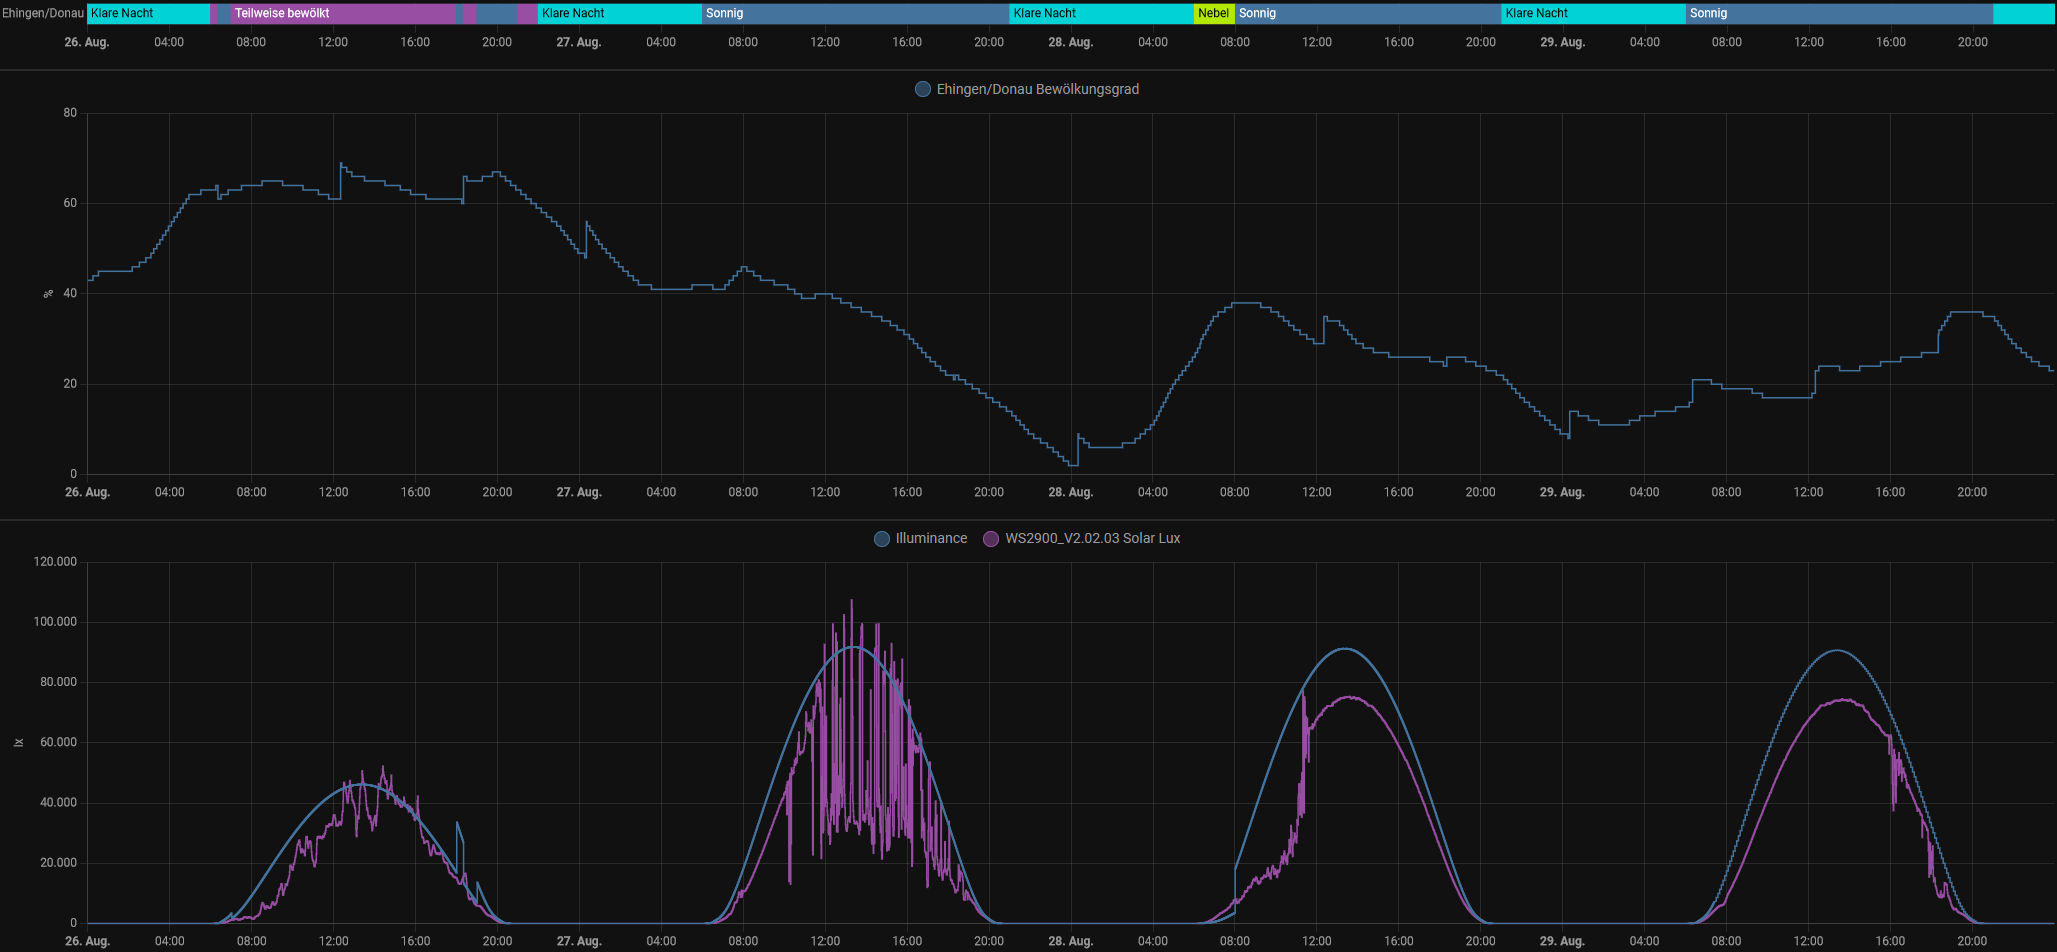Click the 28. Aug. label under the Illuminance chart

pos(1070,941)
